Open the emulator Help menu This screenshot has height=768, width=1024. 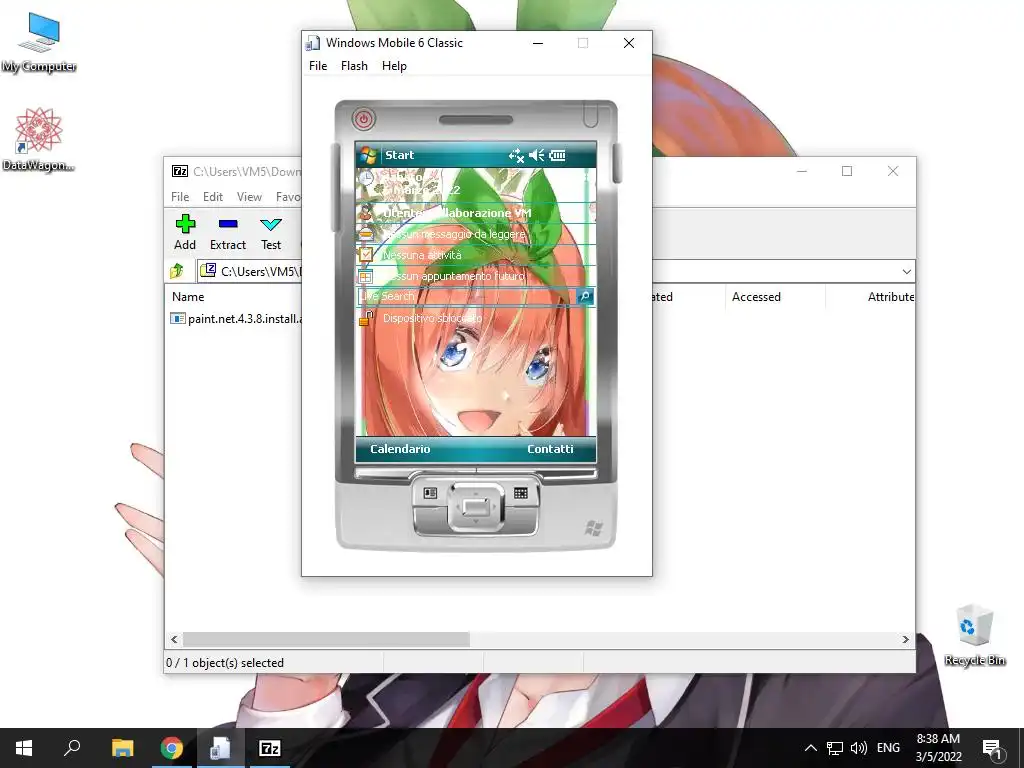pos(394,66)
